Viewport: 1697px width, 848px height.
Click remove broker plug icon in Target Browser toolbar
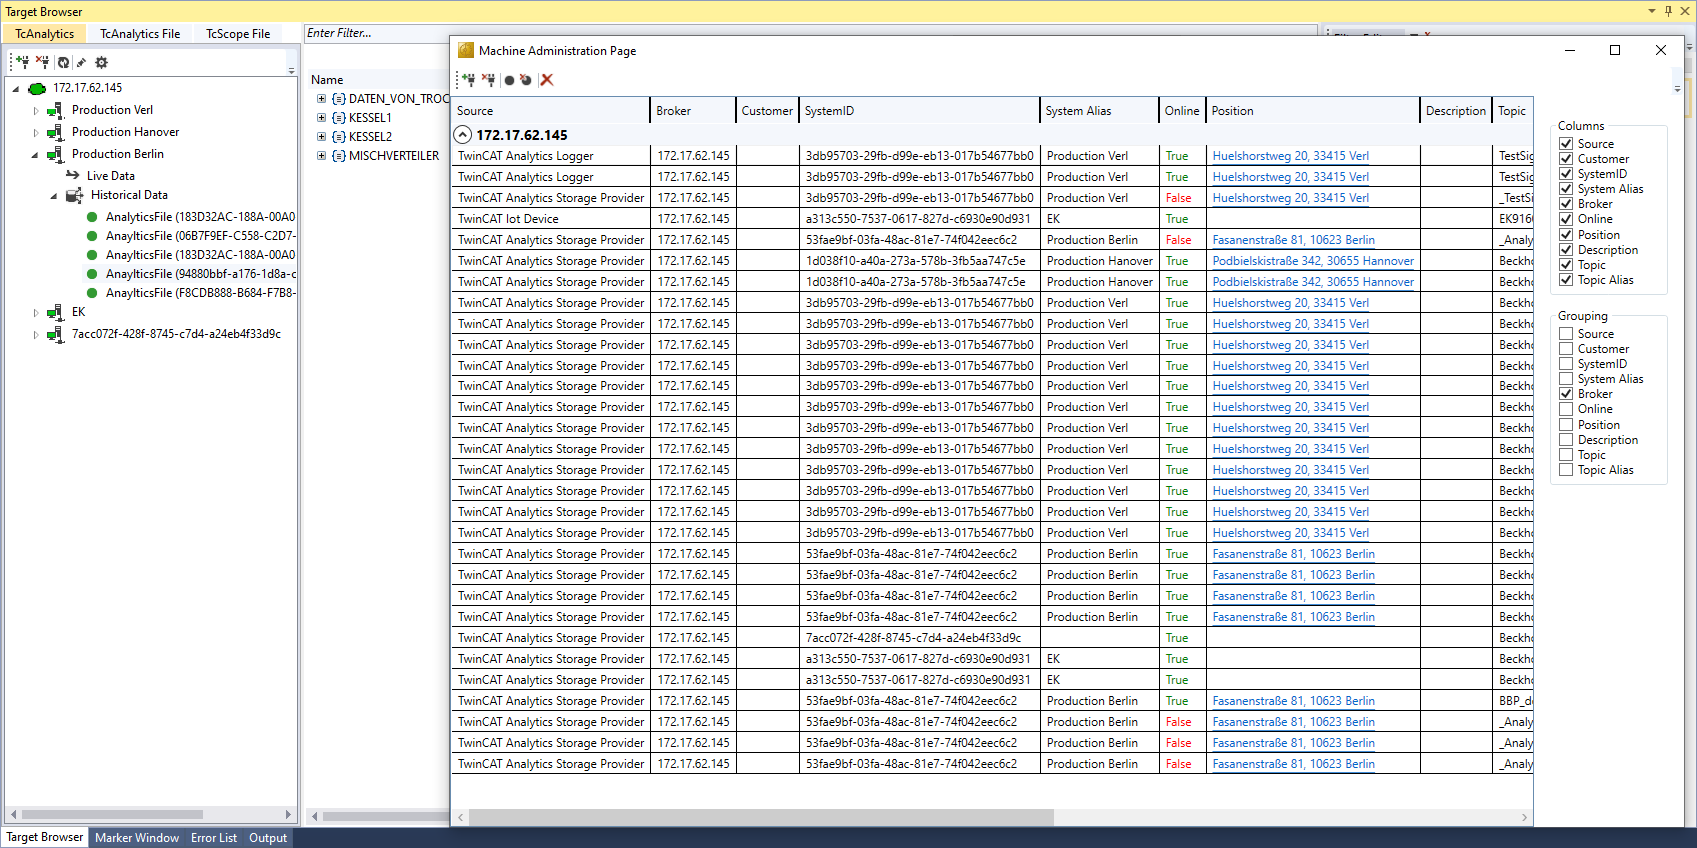pos(42,62)
